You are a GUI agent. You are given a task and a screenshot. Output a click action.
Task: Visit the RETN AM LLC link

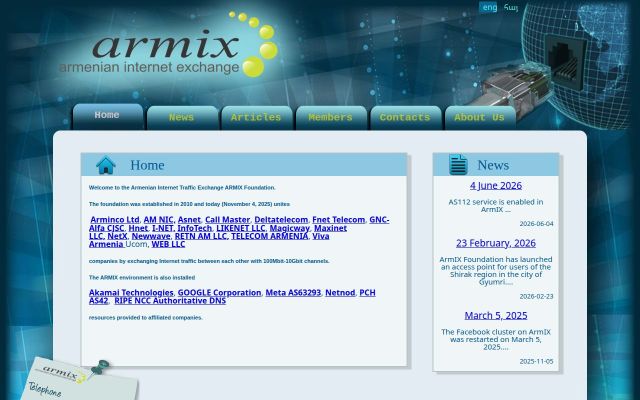(200, 236)
